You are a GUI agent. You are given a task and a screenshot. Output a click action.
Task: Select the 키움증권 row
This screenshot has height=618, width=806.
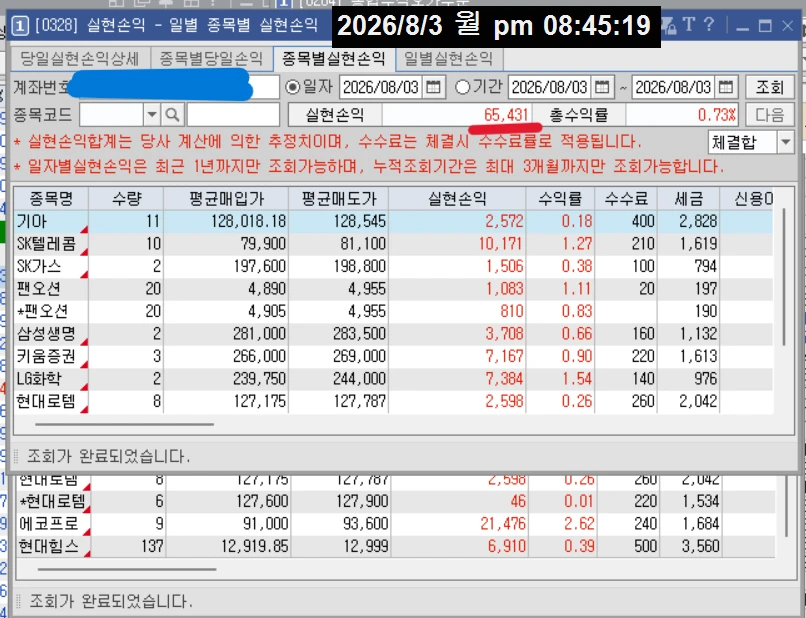[393, 356]
